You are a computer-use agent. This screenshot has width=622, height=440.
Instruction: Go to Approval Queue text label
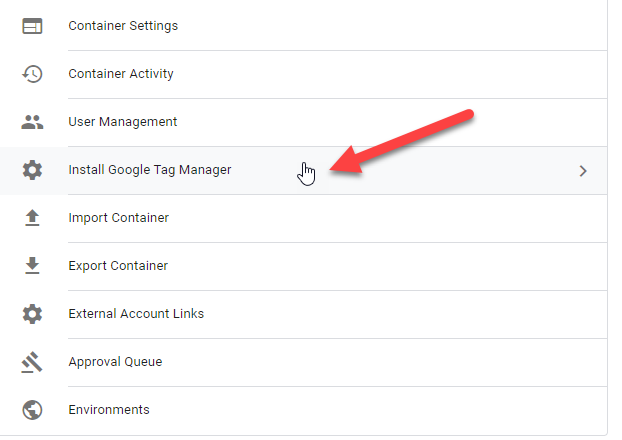pyautogui.click(x=115, y=362)
